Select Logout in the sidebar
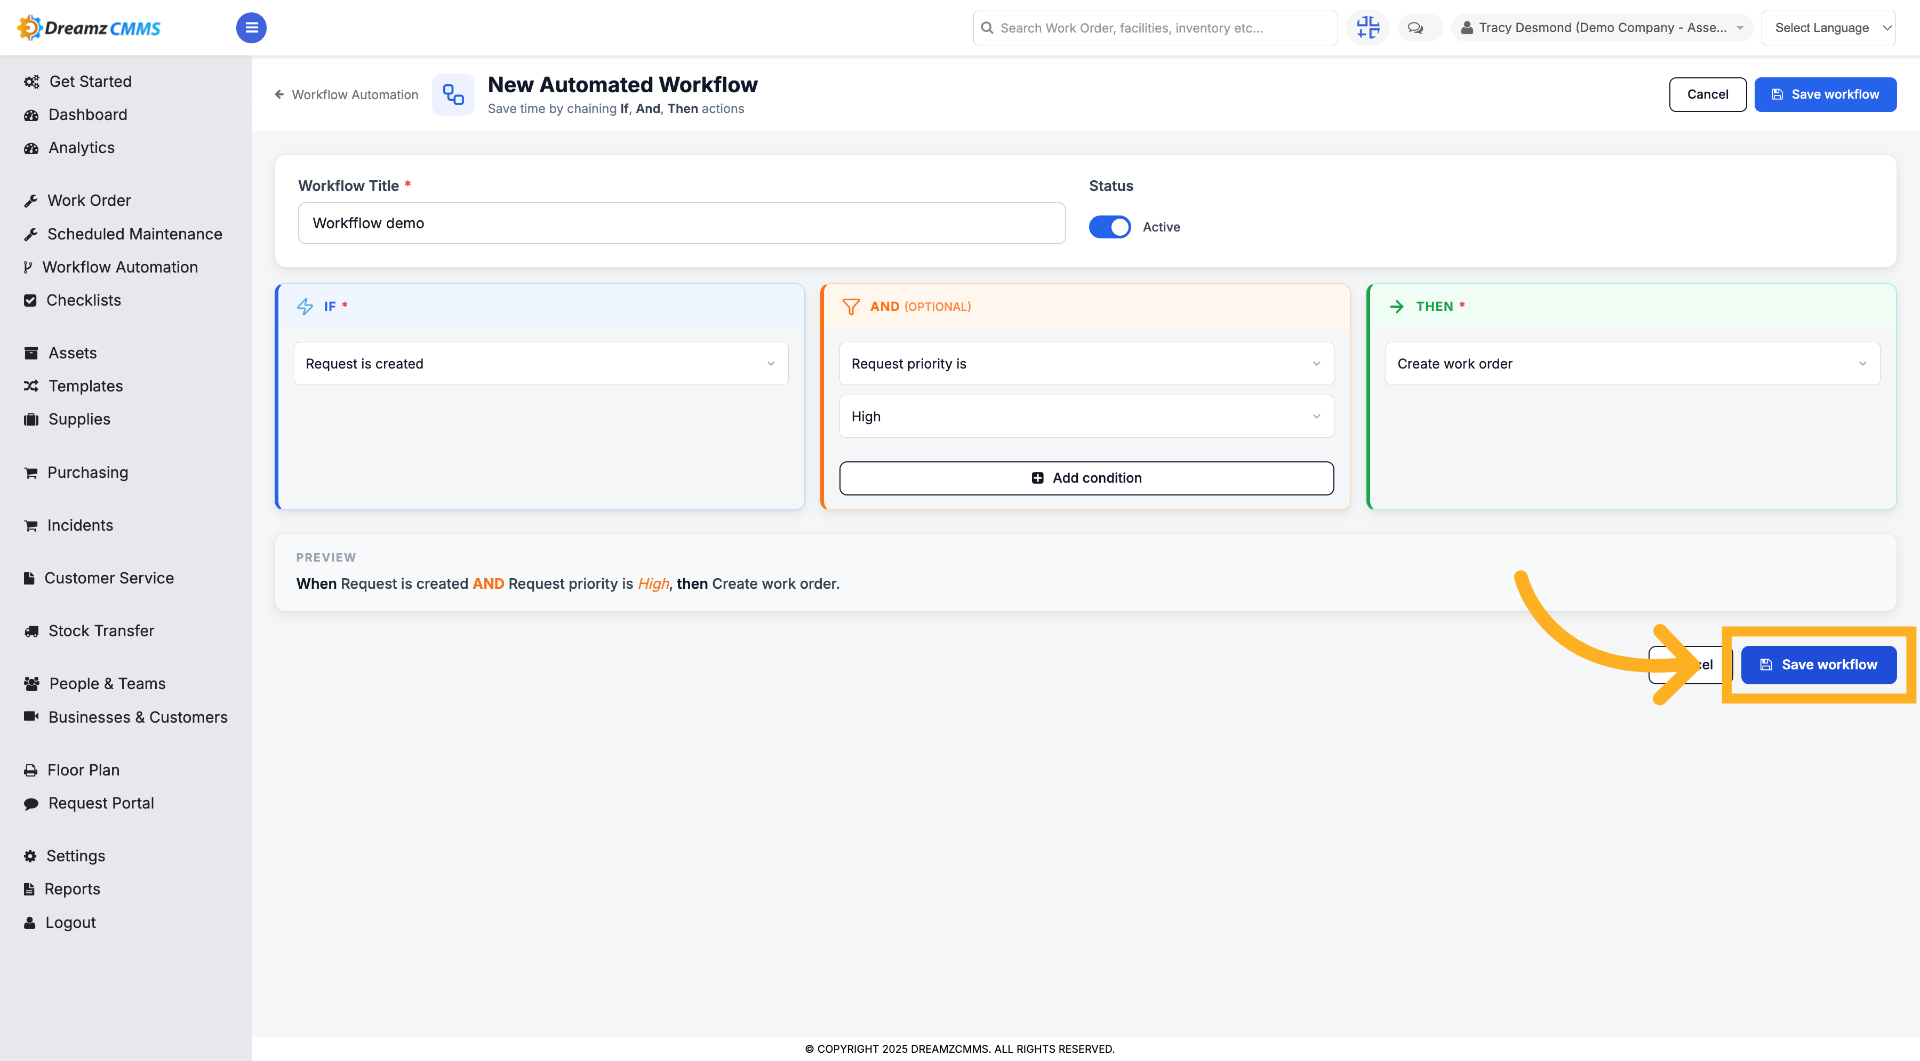This screenshot has width=1920, height=1061. point(70,923)
